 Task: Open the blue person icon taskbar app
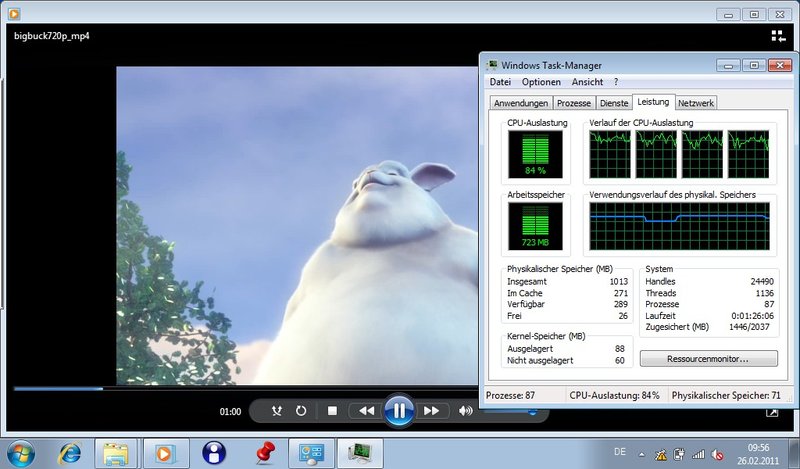(x=214, y=453)
